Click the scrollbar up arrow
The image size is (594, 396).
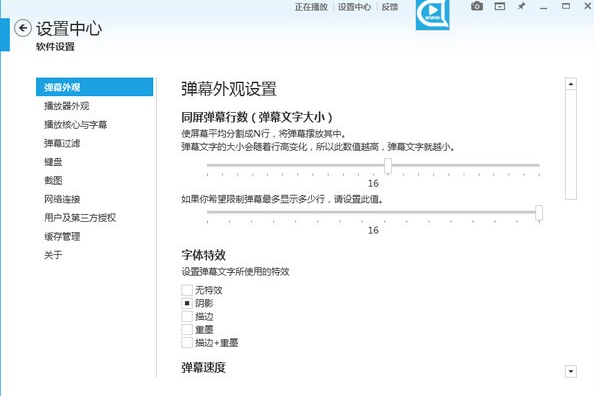(x=571, y=83)
